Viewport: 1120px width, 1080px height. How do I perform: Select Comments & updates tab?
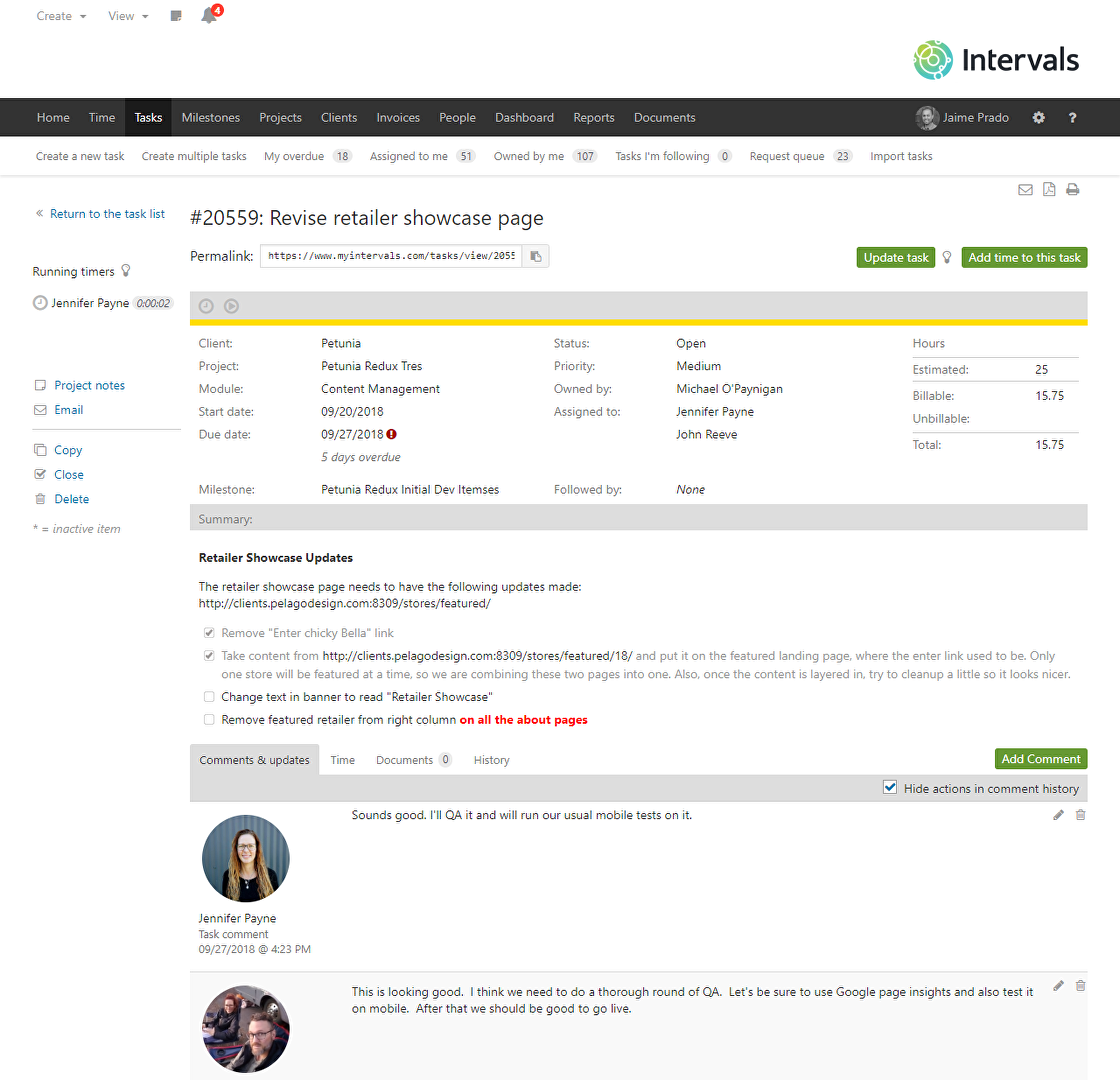[x=254, y=760]
